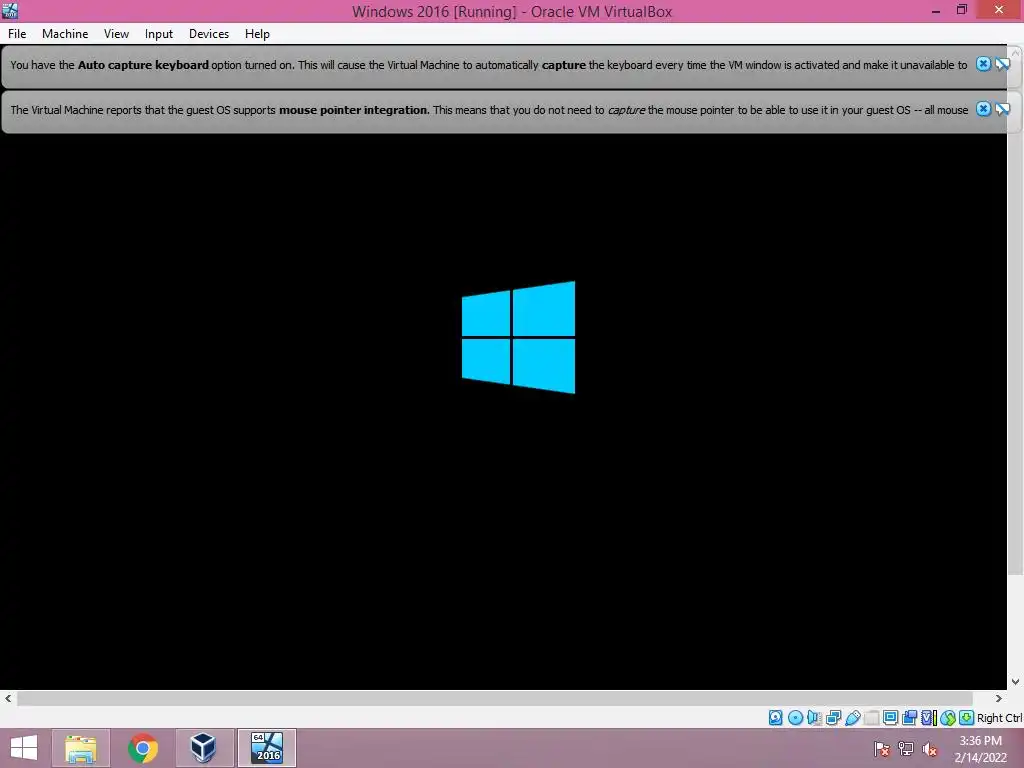The width and height of the screenshot is (1024, 768).
Task: Click the keyboard capture green arrow icon
Action: (x=967, y=718)
